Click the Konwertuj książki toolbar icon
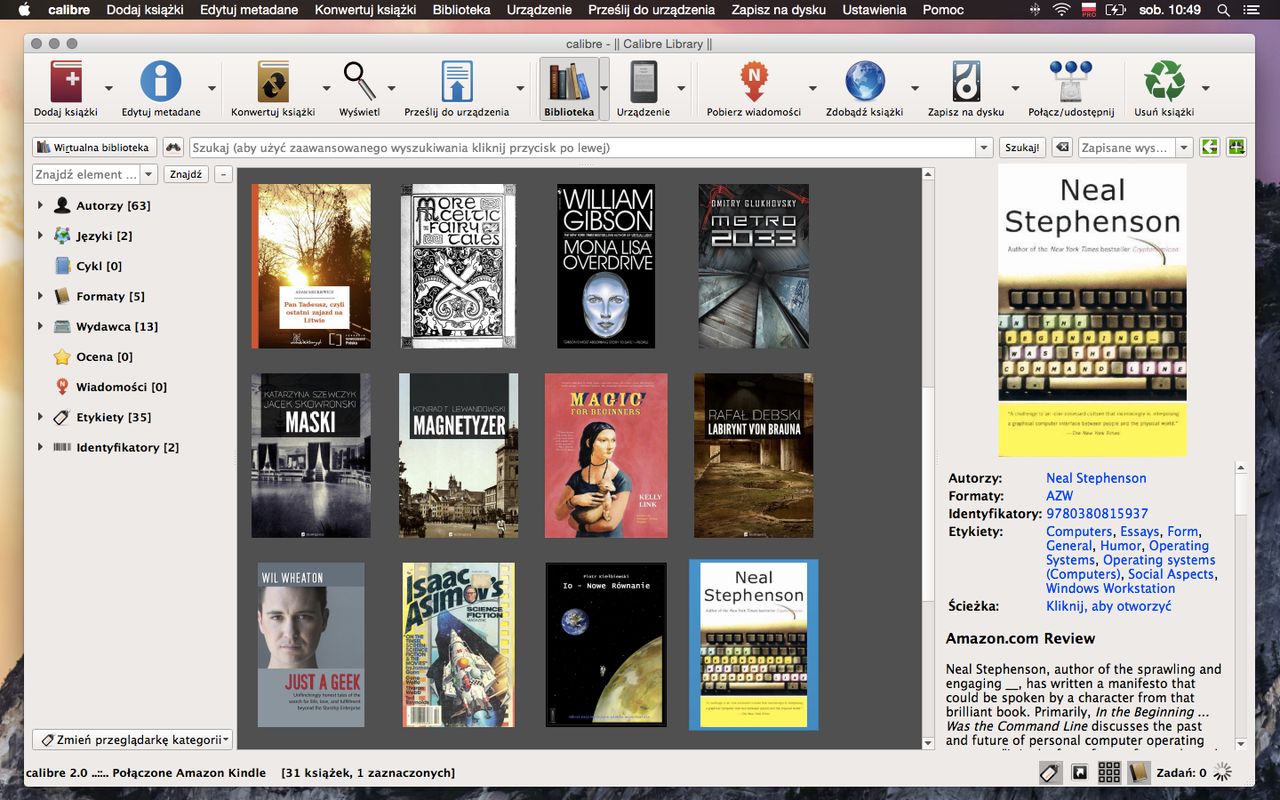 tap(272, 82)
